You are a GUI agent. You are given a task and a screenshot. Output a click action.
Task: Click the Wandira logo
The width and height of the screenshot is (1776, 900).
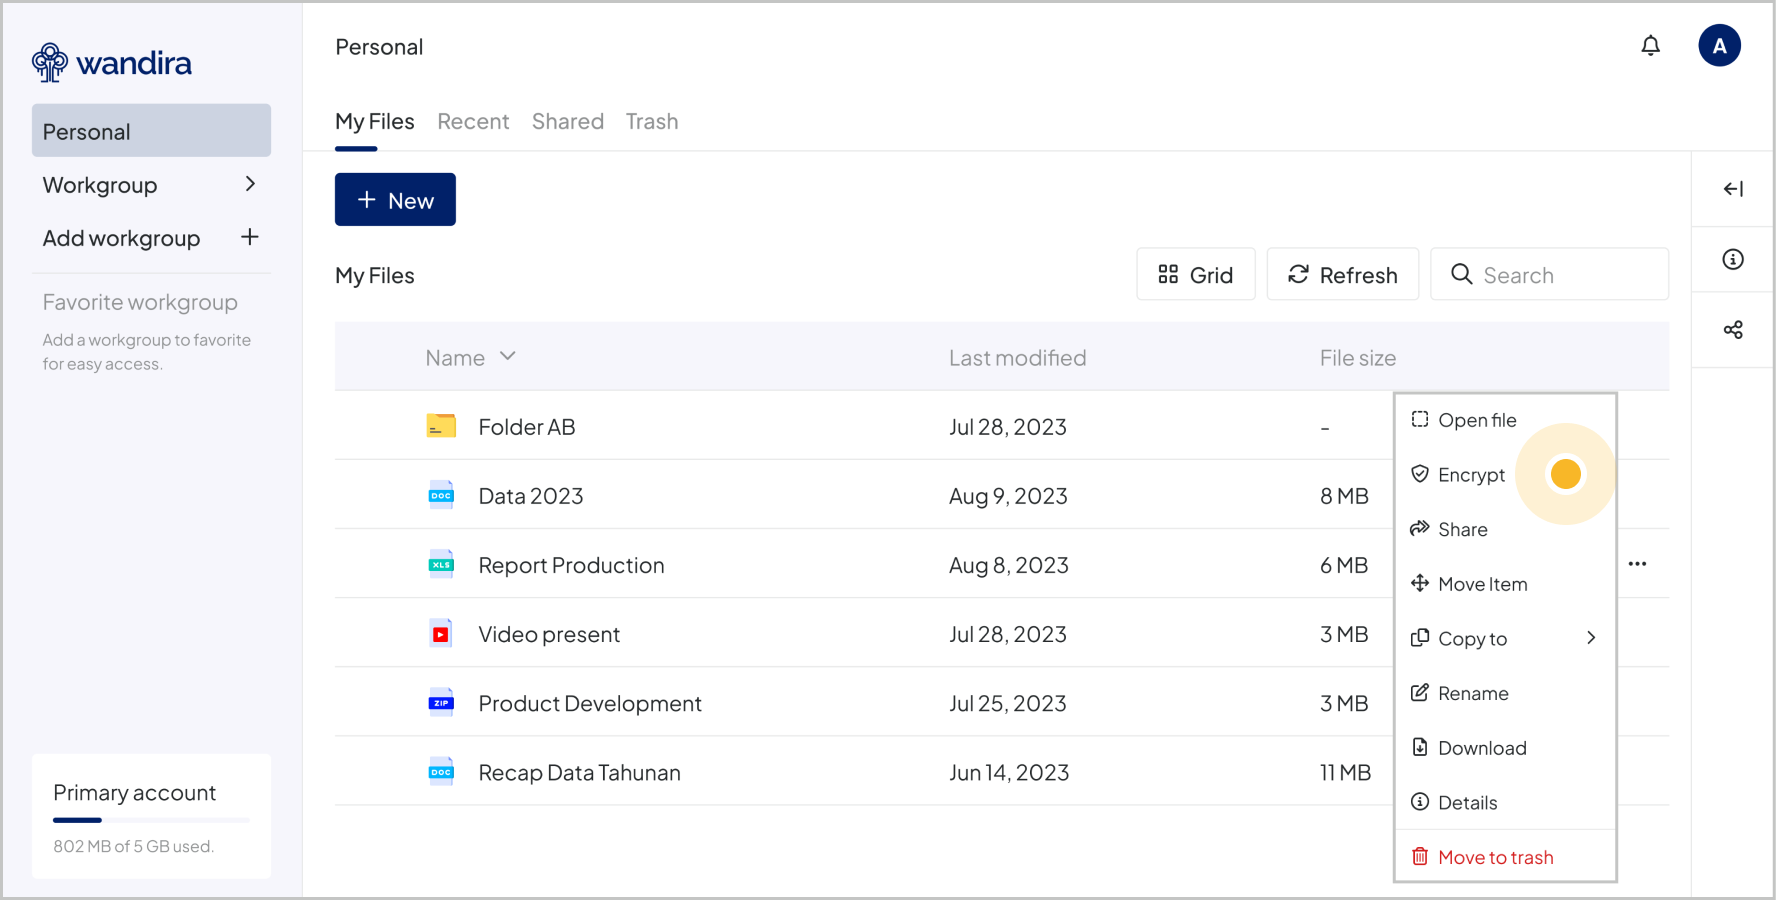112,63
